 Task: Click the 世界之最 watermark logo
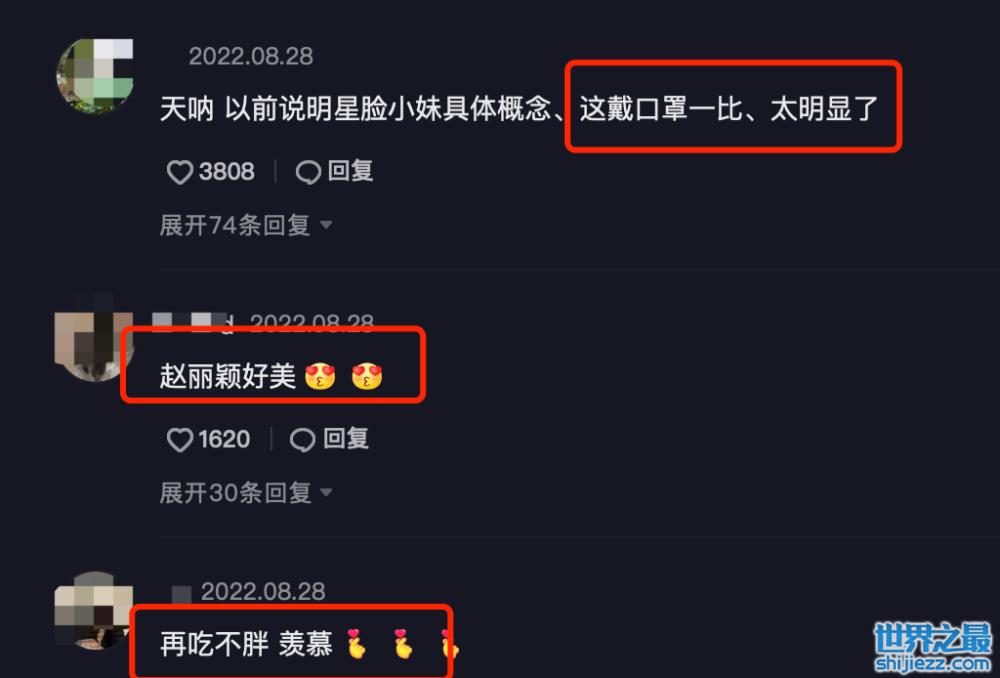tap(933, 647)
